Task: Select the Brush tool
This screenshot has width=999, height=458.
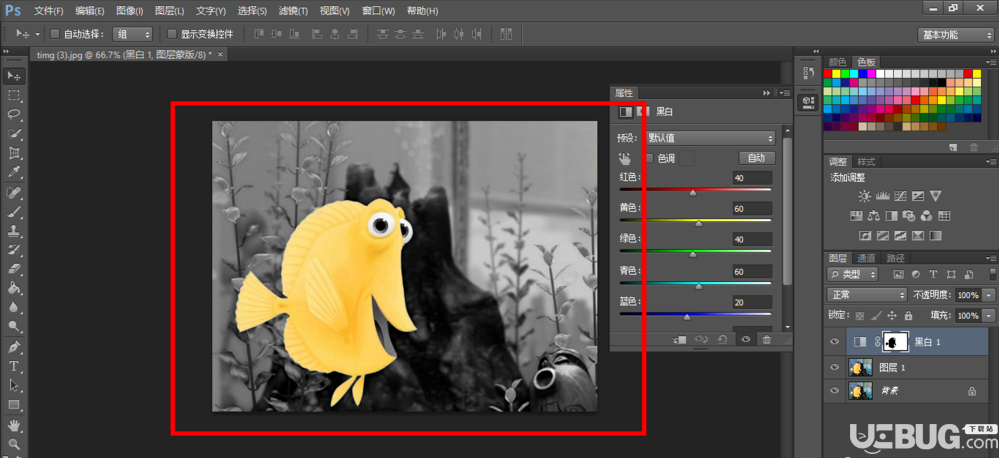Action: point(13,211)
